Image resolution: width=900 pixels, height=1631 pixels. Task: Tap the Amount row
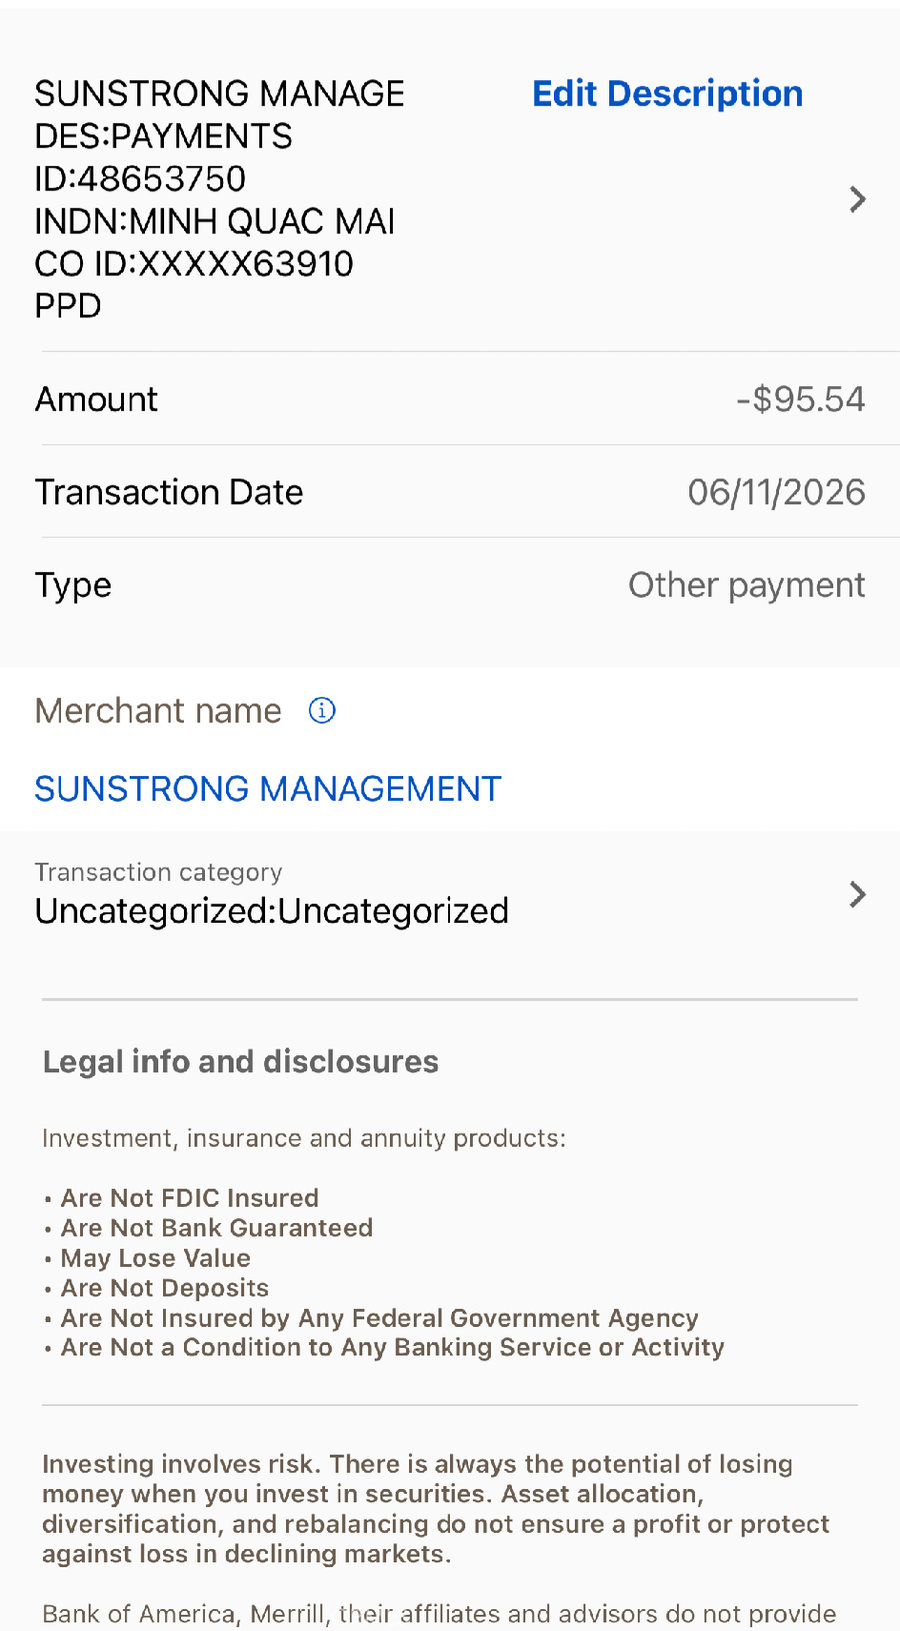[x=450, y=399]
